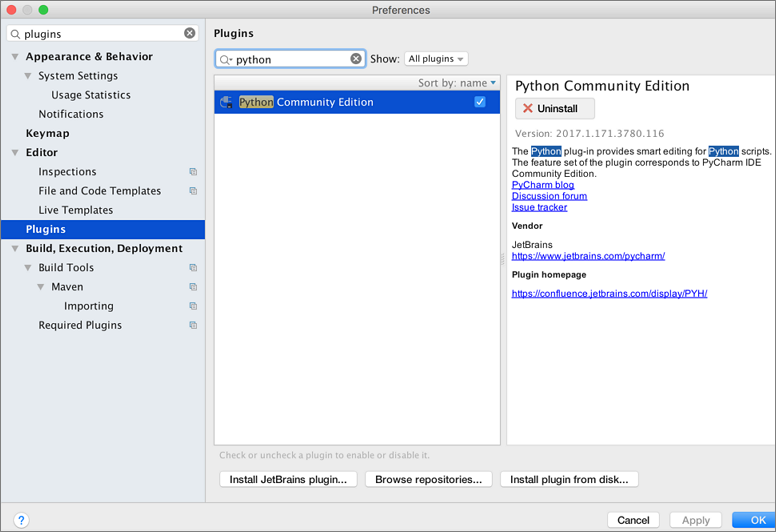
Task: Clear the 'python' plugin search field
Action: pos(356,59)
